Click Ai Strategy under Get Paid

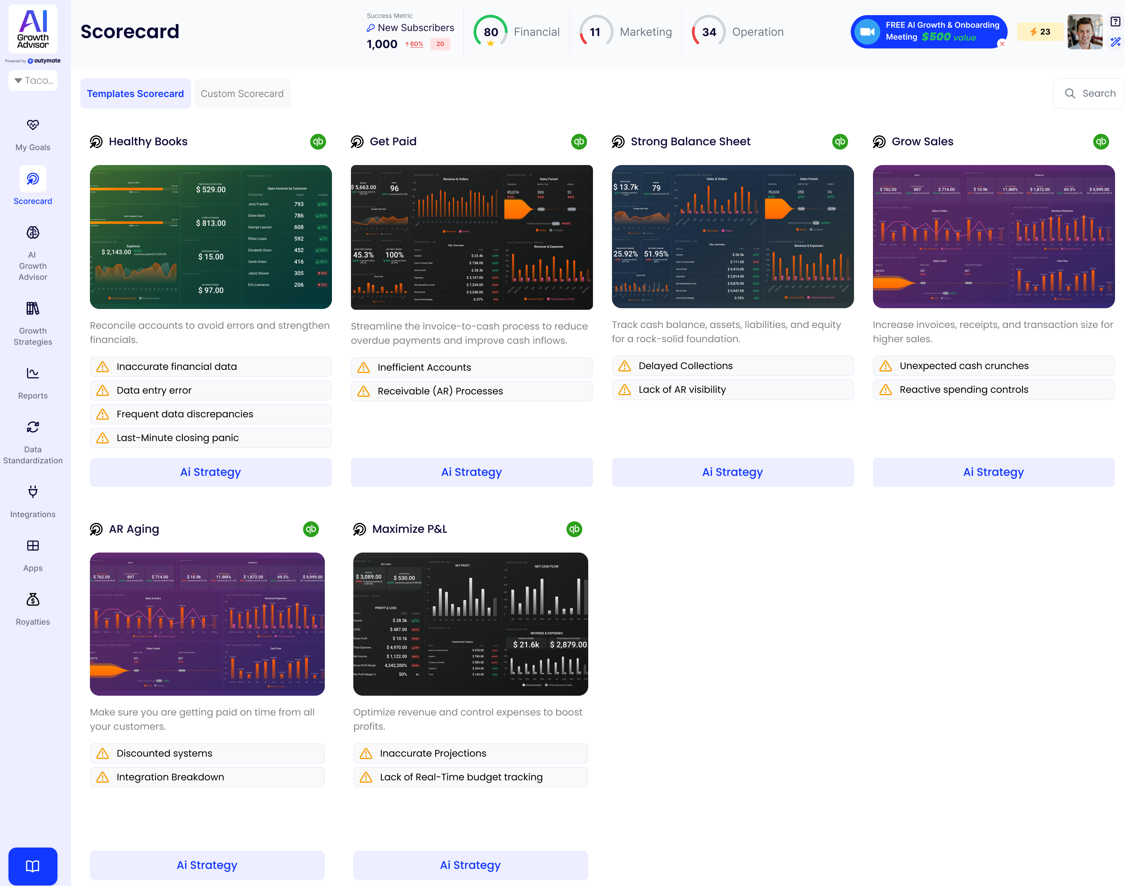471,472
